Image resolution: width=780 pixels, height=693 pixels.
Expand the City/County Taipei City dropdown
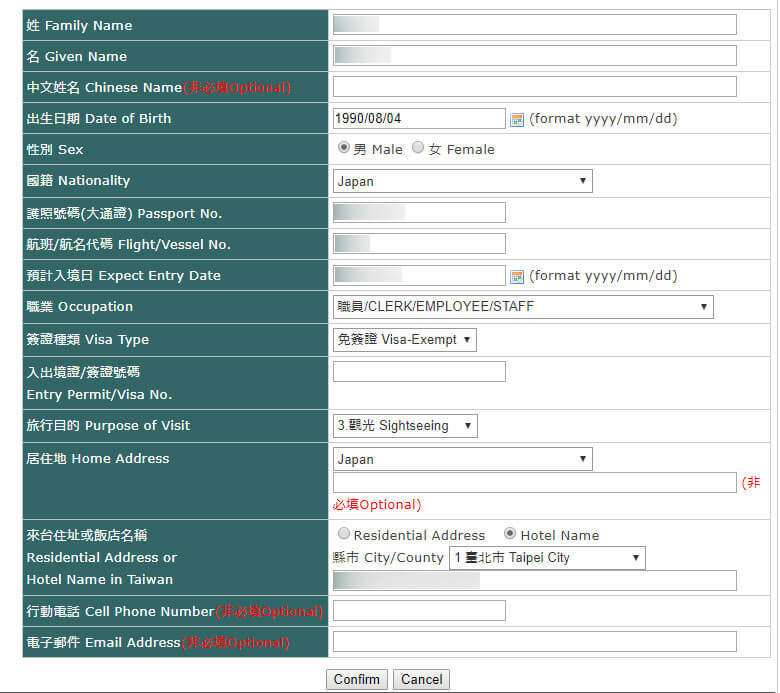click(x=547, y=558)
